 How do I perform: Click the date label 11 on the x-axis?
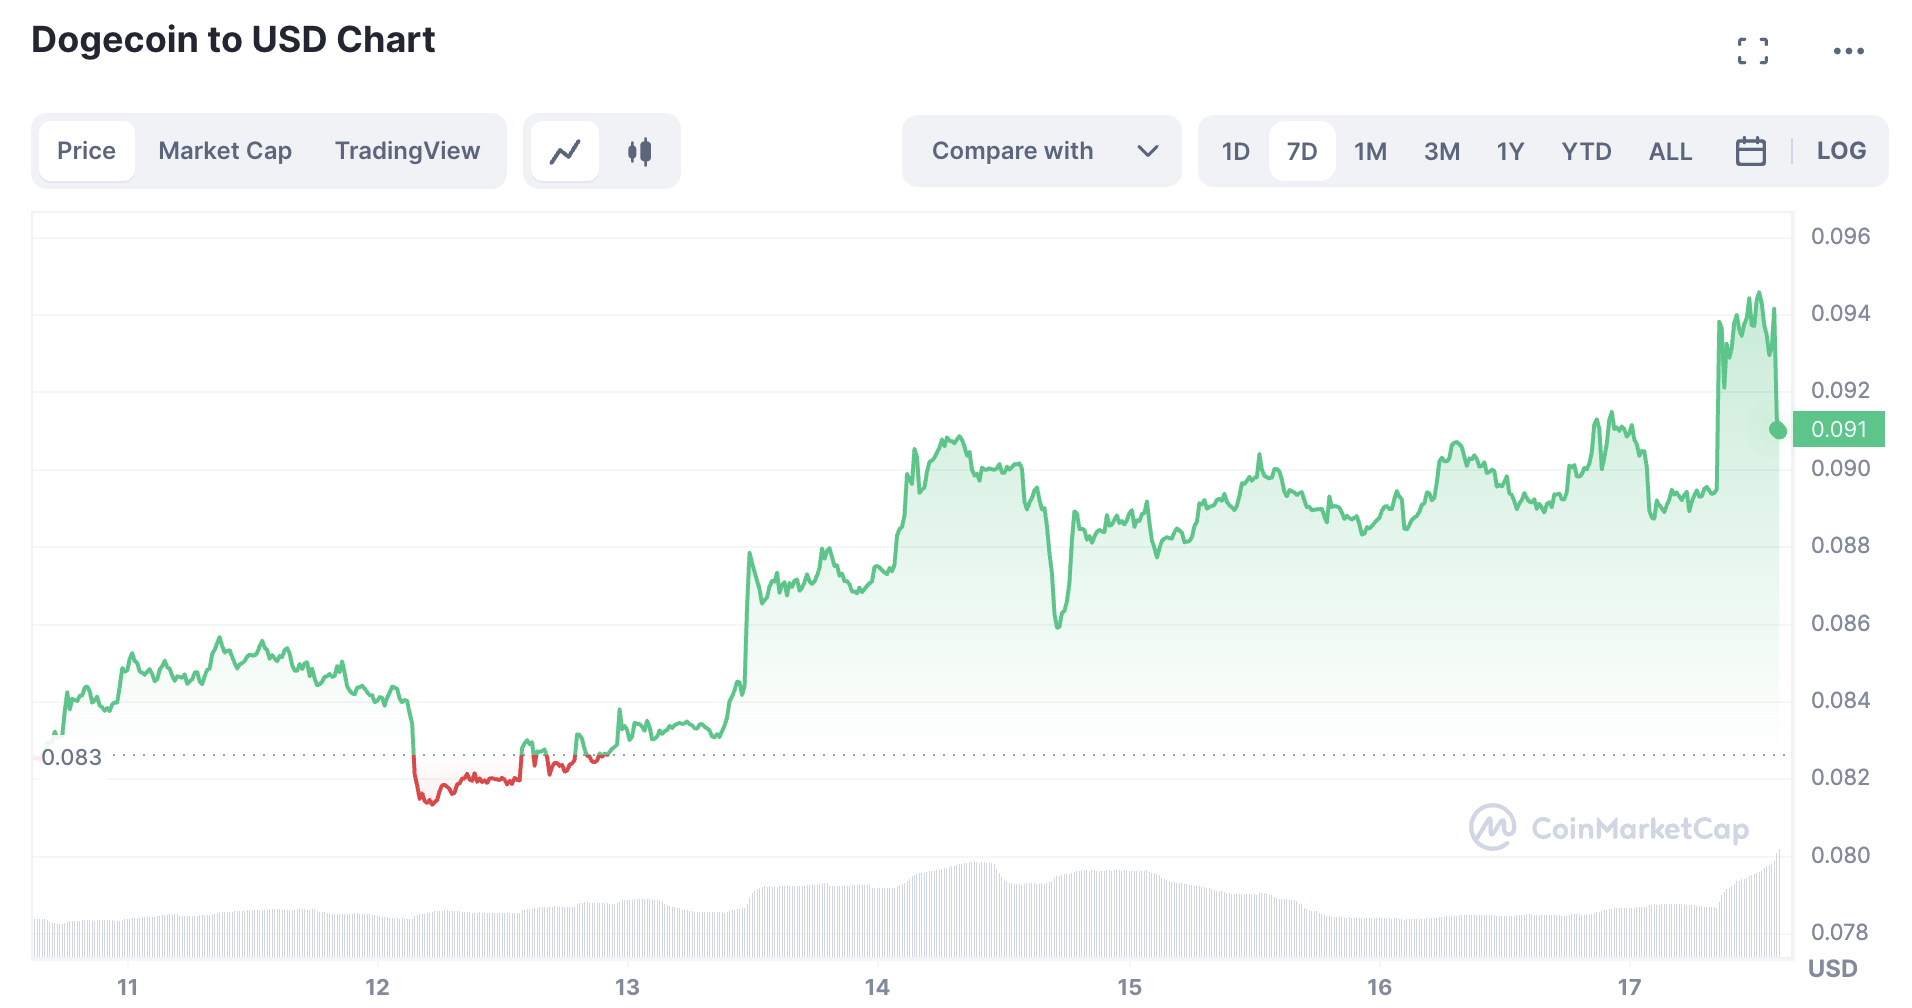127,987
